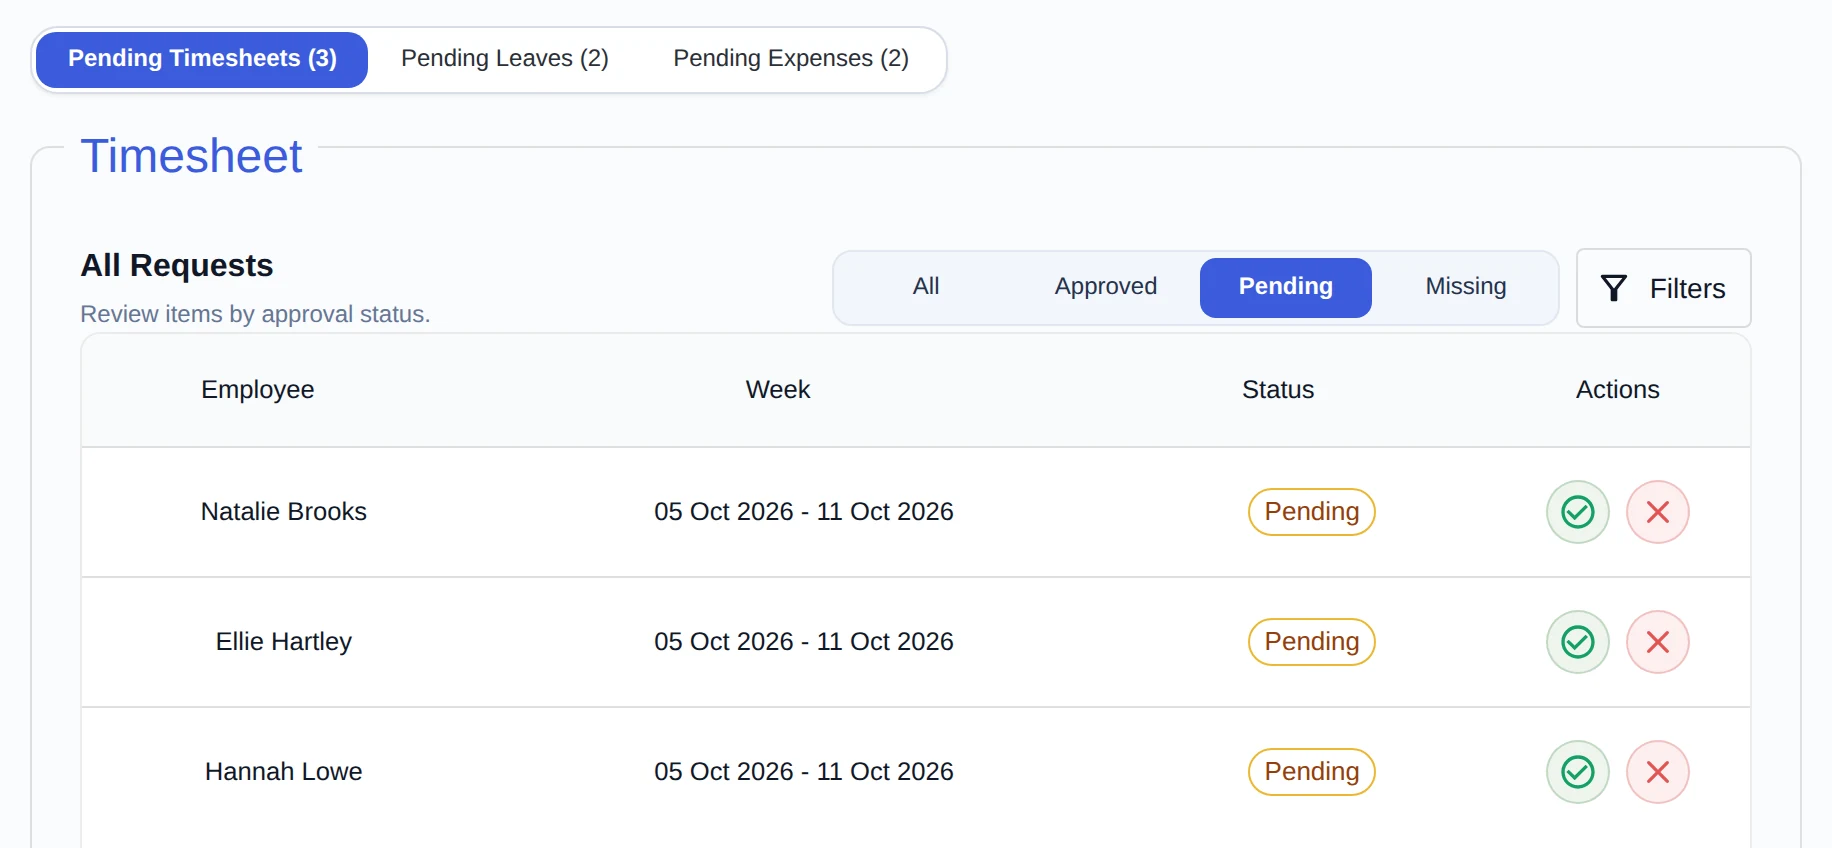
Task: Click the week range in Ellie Hartley's row
Action: tap(804, 642)
